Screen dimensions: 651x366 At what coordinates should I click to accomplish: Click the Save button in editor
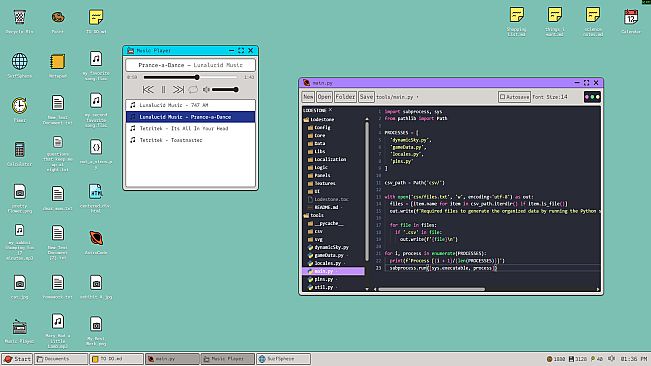(366, 97)
